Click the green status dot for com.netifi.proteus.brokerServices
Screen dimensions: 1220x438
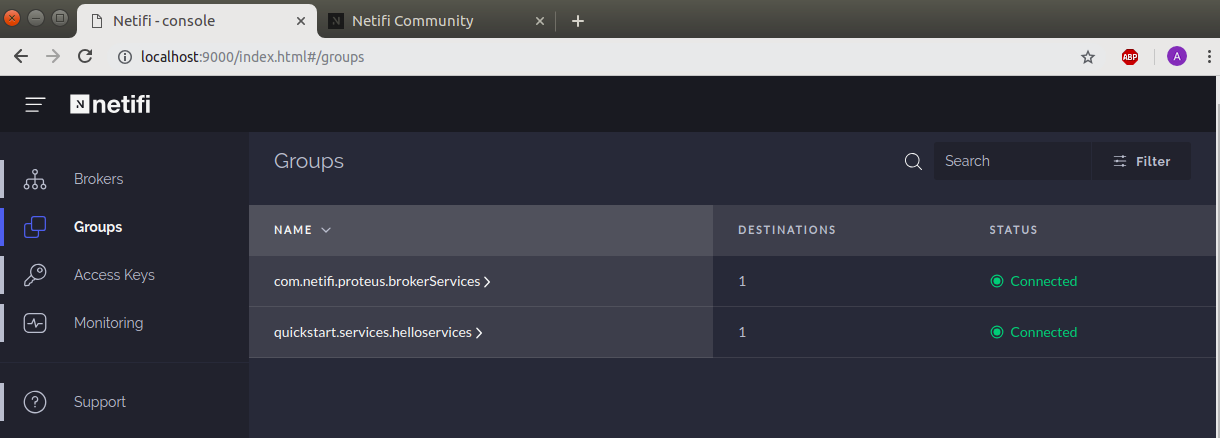click(996, 282)
